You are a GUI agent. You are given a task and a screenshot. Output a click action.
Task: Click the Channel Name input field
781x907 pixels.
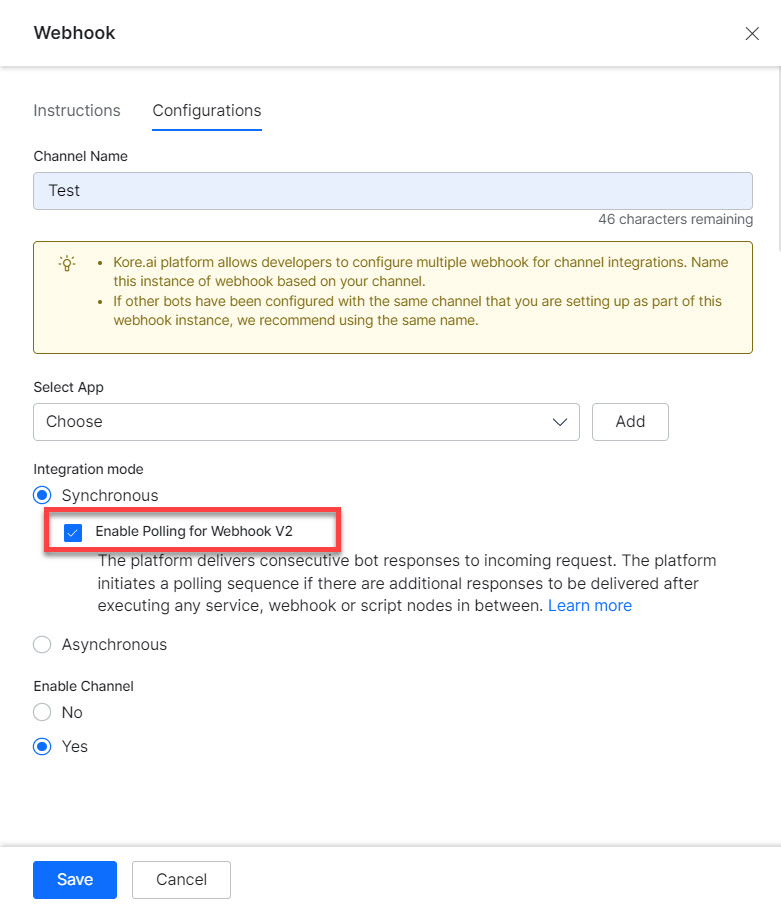coord(392,191)
